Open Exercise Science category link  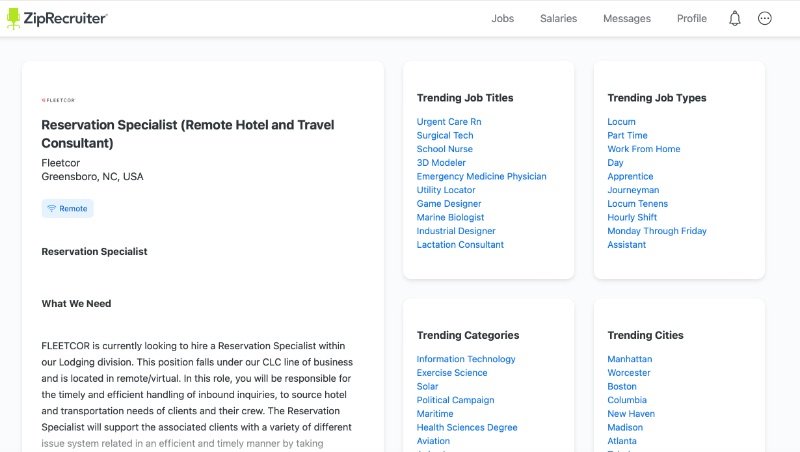tap(452, 372)
